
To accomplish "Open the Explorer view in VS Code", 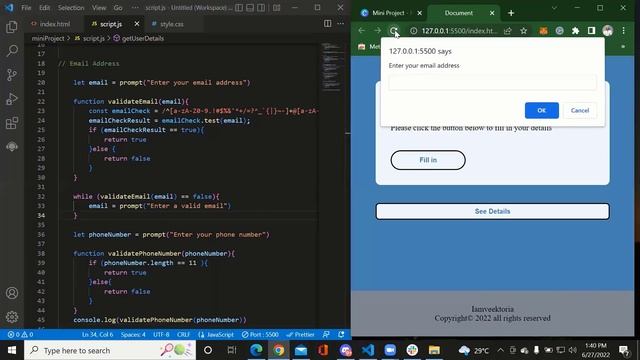I will 12,27.
